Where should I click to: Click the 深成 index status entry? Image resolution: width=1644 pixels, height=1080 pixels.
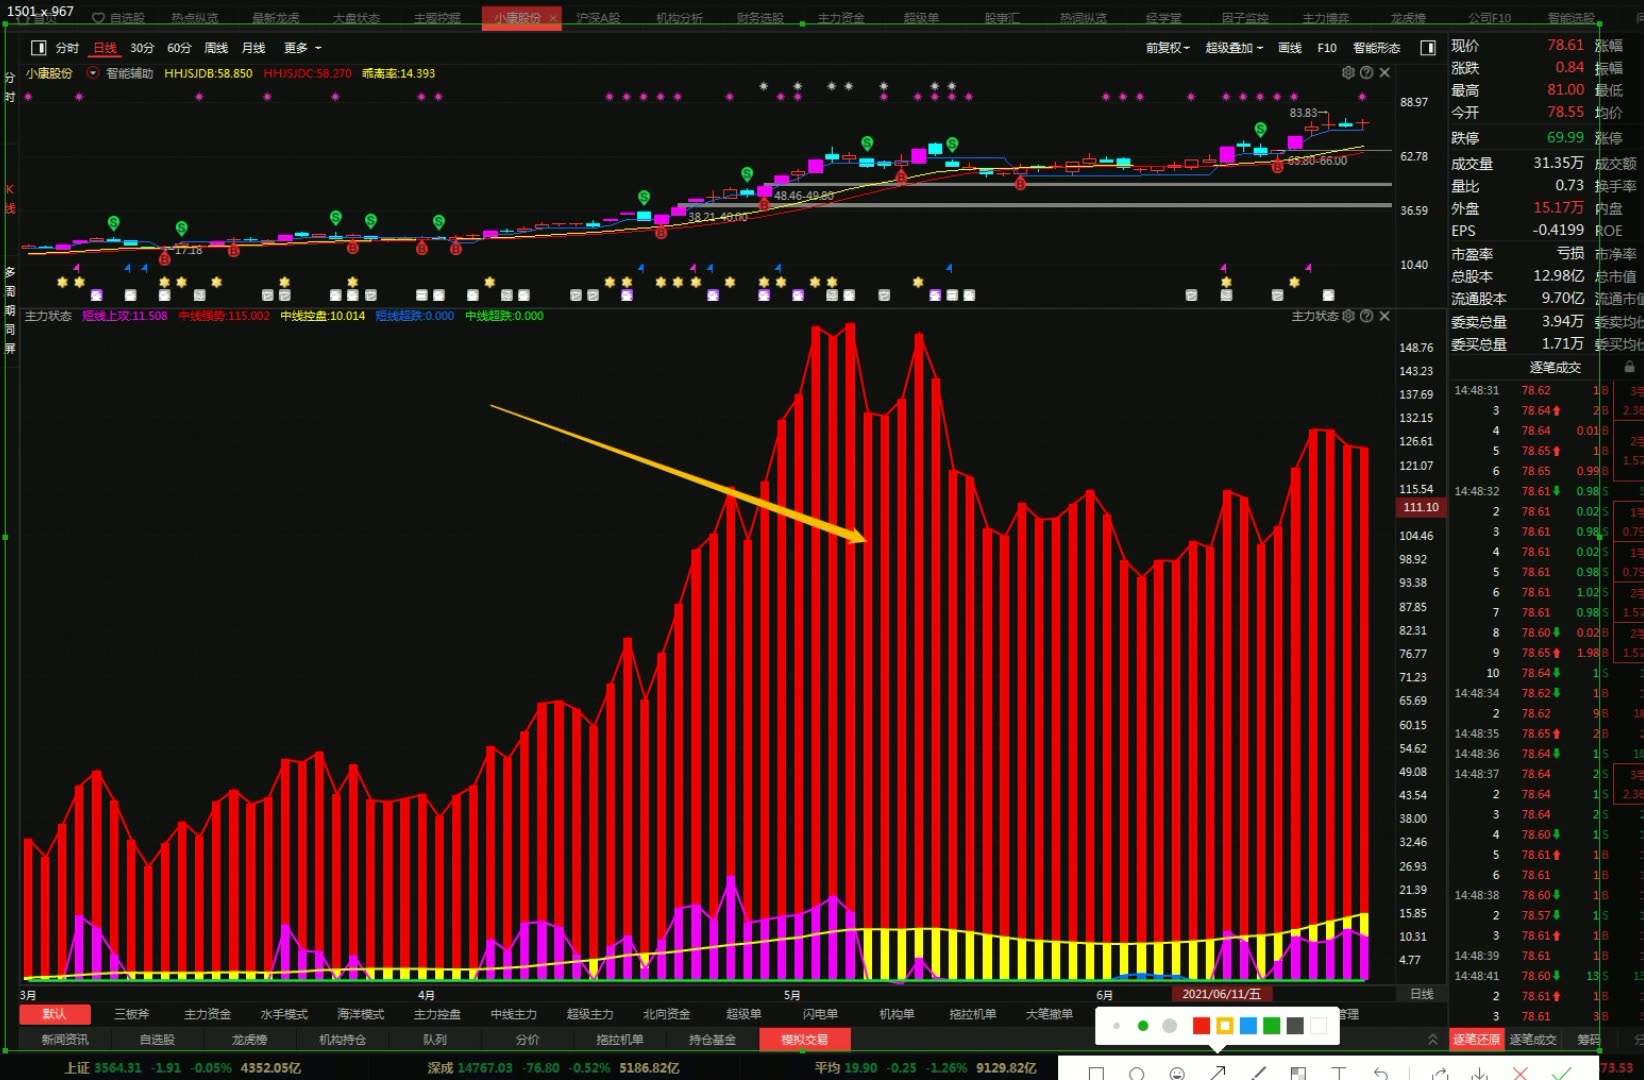553,1068
